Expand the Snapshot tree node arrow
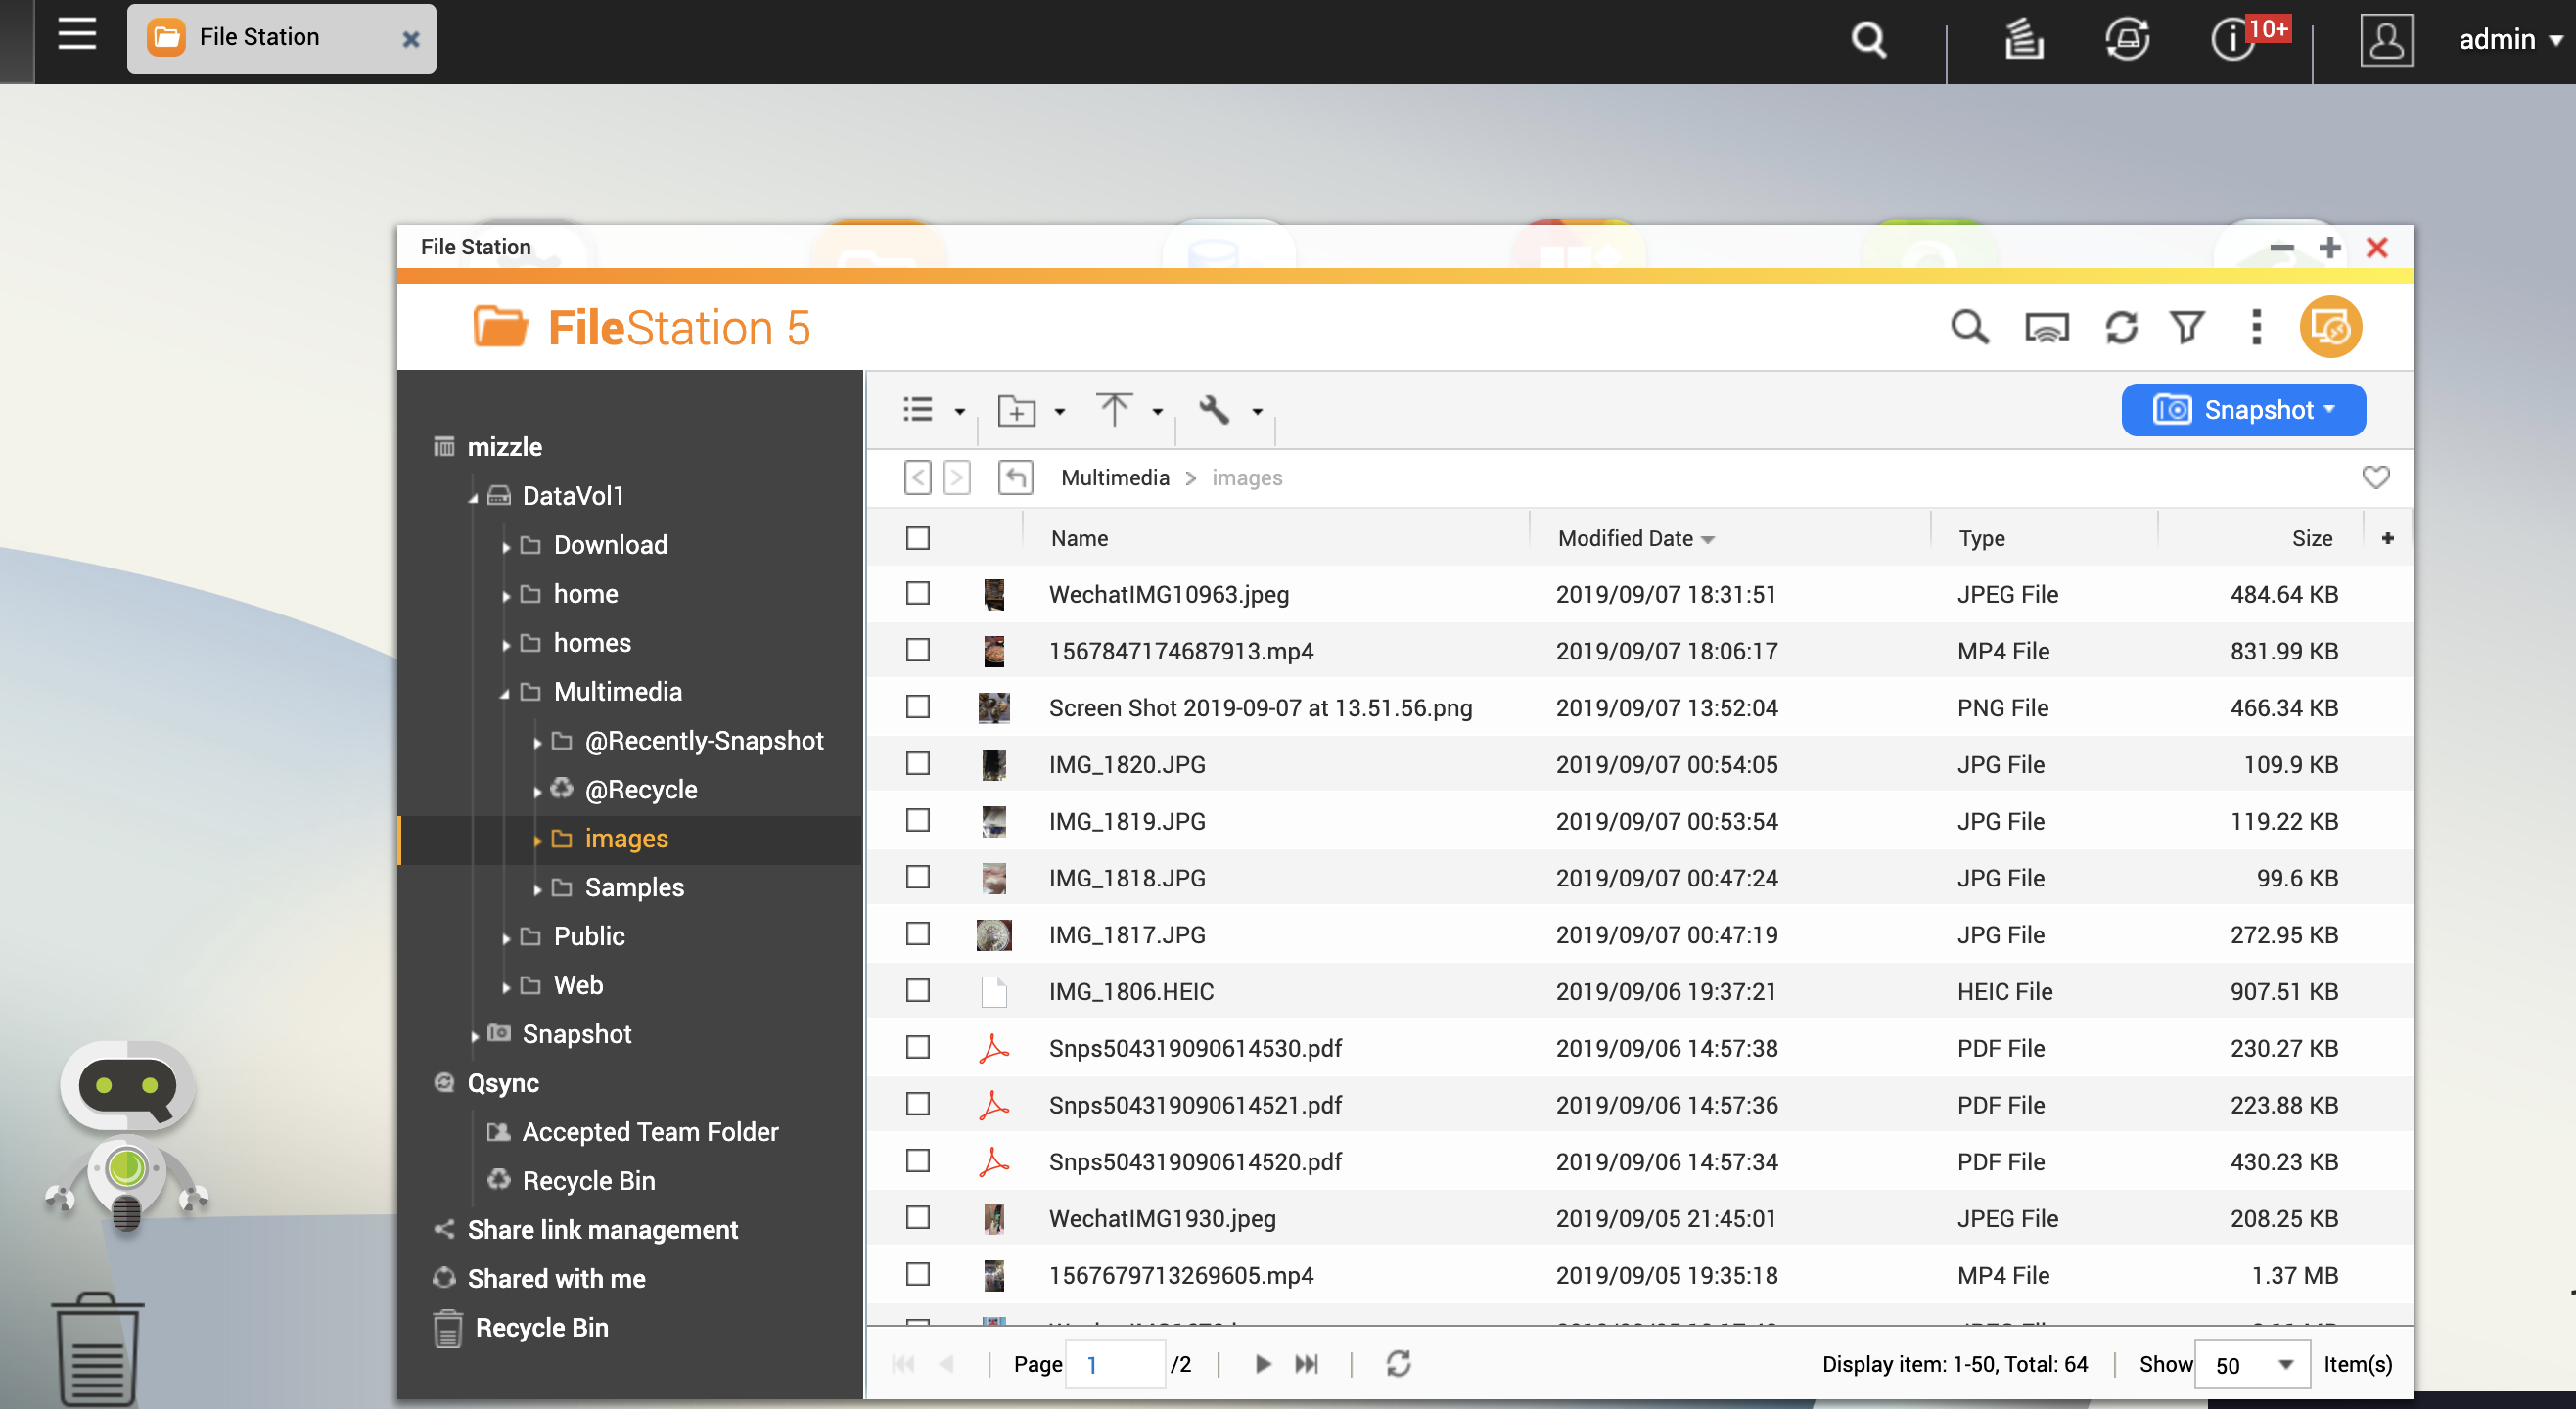The width and height of the screenshot is (2576, 1409). (x=474, y=1036)
